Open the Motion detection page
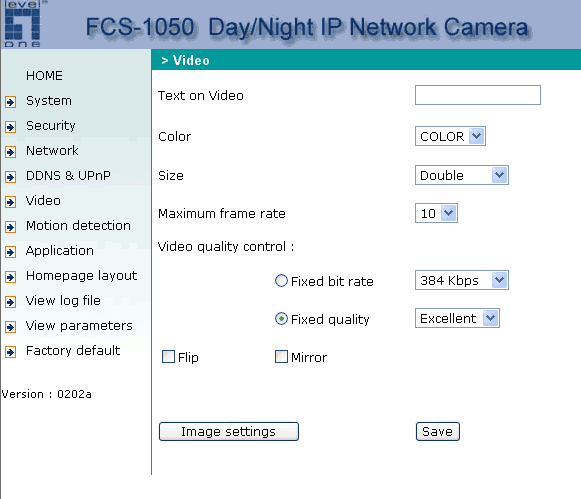The height and width of the screenshot is (499, 581). tap(78, 226)
